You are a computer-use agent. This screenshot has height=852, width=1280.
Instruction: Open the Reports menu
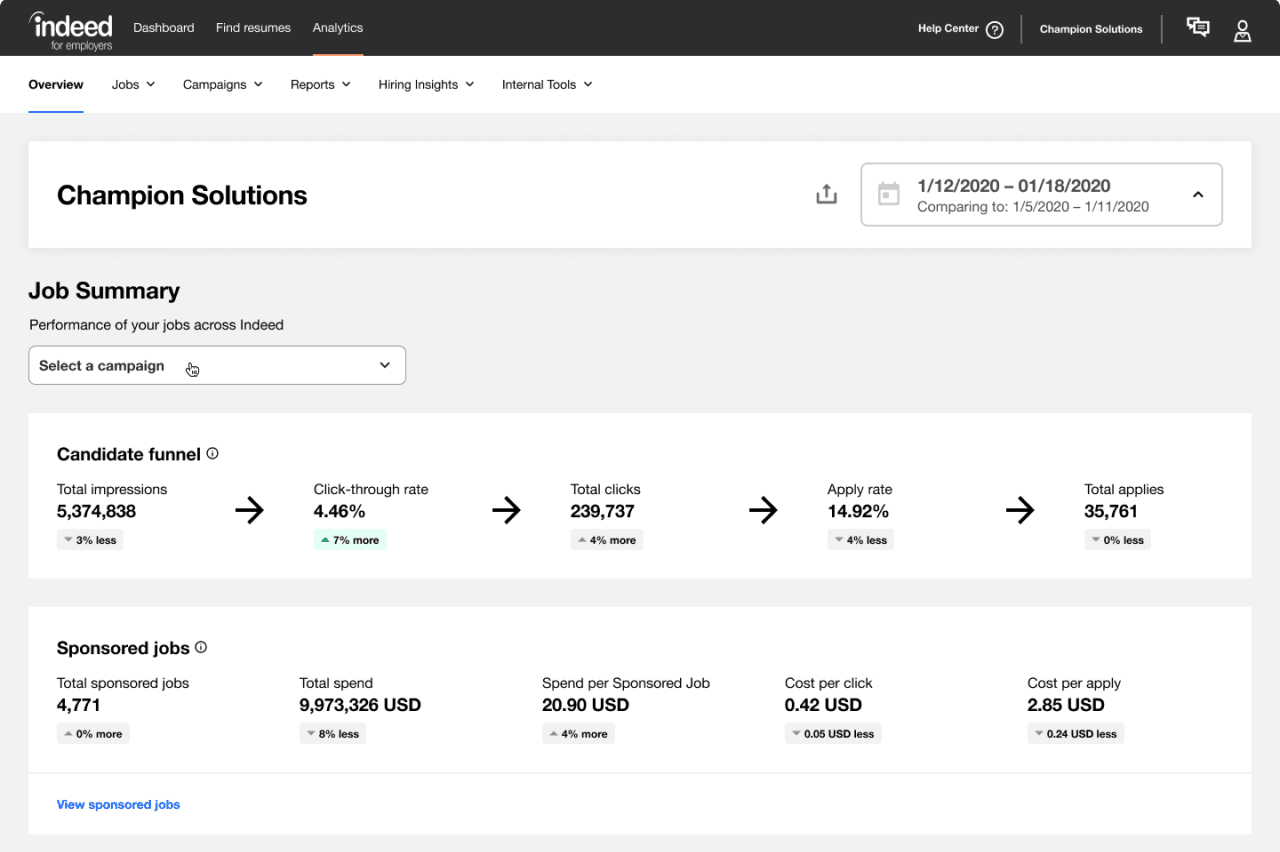320,85
